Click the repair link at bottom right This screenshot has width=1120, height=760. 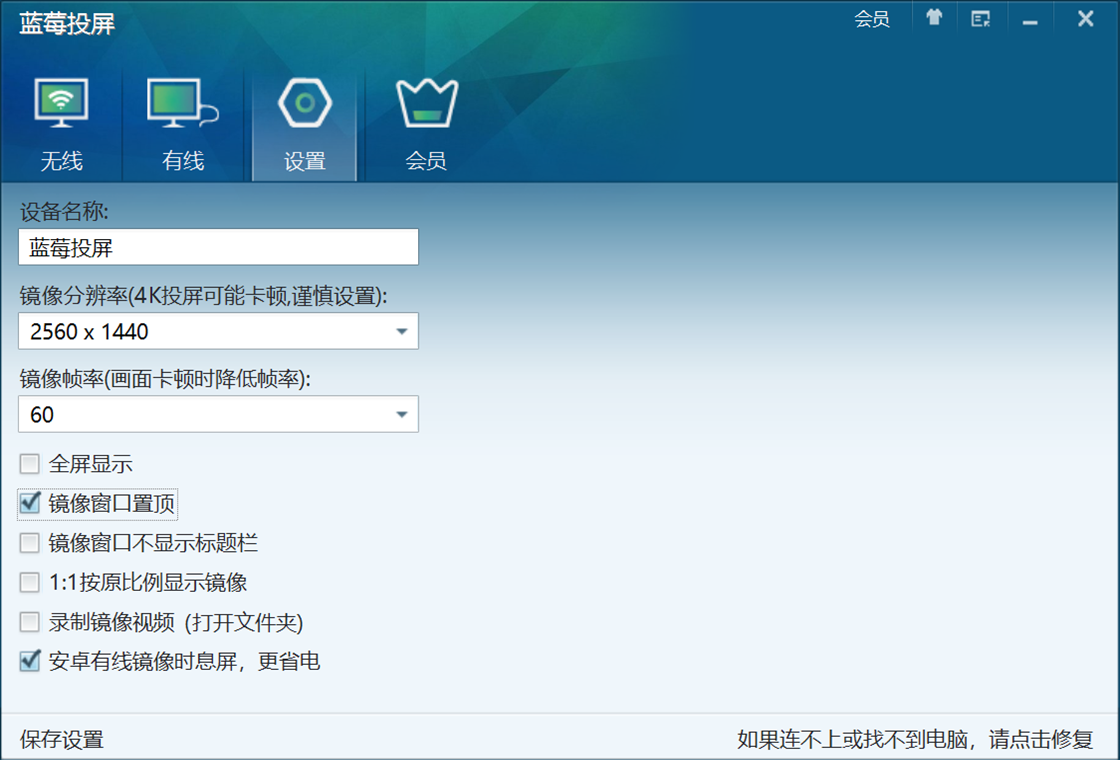pos(915,740)
